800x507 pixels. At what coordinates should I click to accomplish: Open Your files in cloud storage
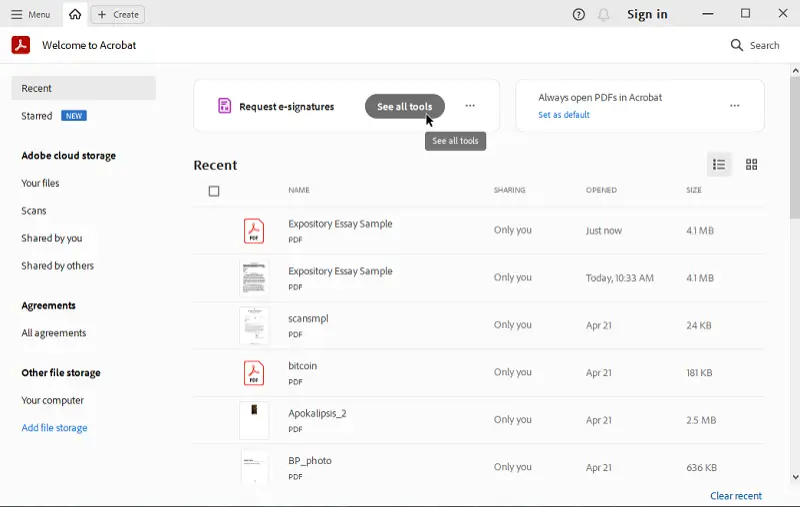[40, 183]
